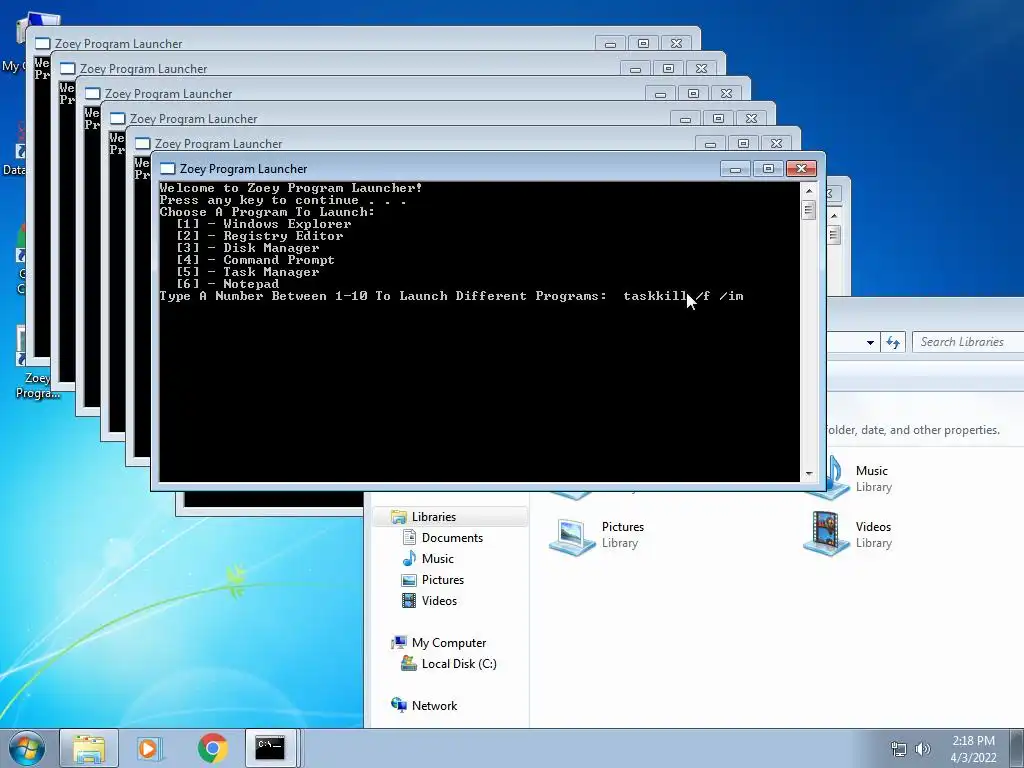Maximize the front Zoey Program Launcher window
This screenshot has height=768, width=1024.
[768, 169]
